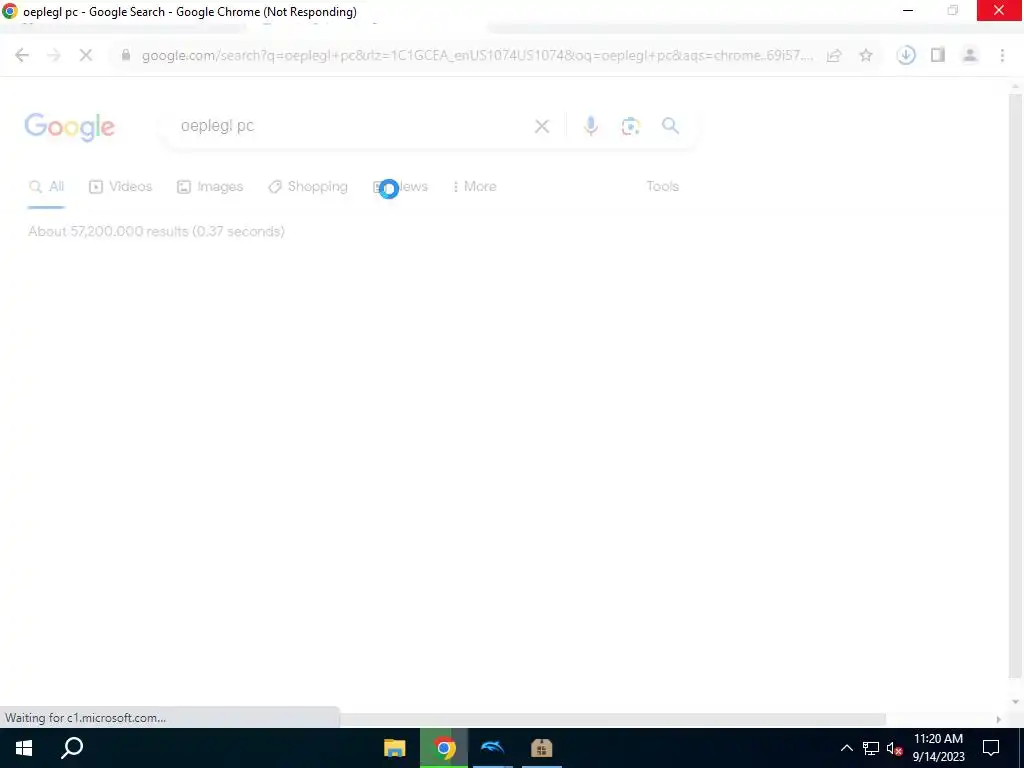
Task: Open the box package app in taskbar
Action: pyautogui.click(x=541, y=748)
